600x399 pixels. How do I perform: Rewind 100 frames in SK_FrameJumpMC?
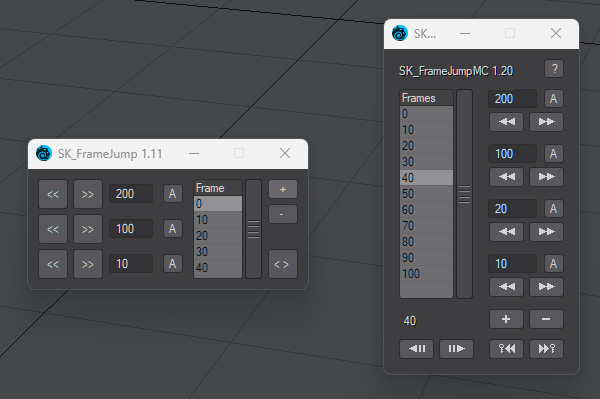point(507,177)
